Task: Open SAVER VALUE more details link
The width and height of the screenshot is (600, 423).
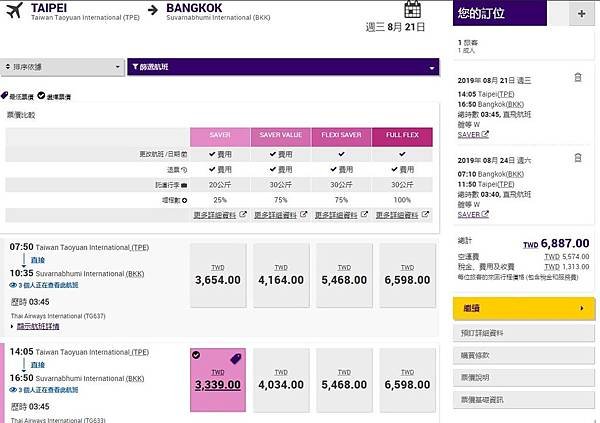Action: tap(280, 215)
